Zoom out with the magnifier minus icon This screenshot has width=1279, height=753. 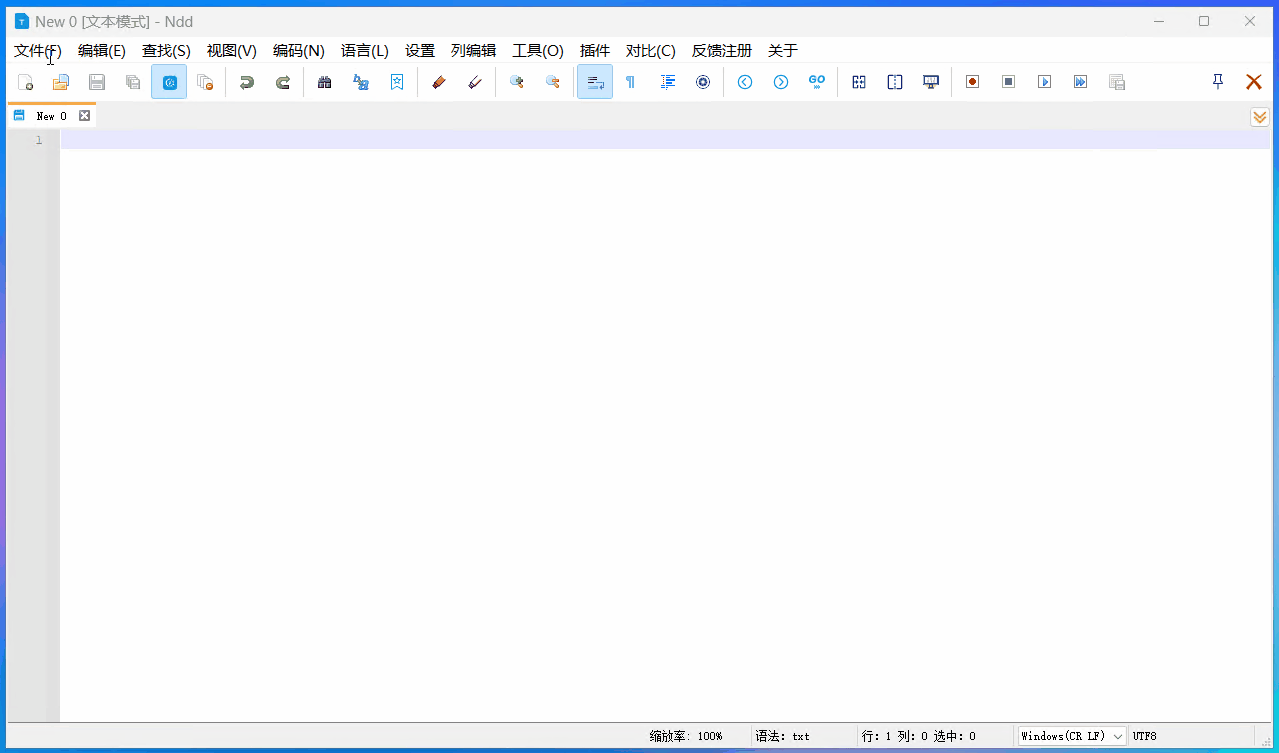pyautogui.click(x=552, y=82)
